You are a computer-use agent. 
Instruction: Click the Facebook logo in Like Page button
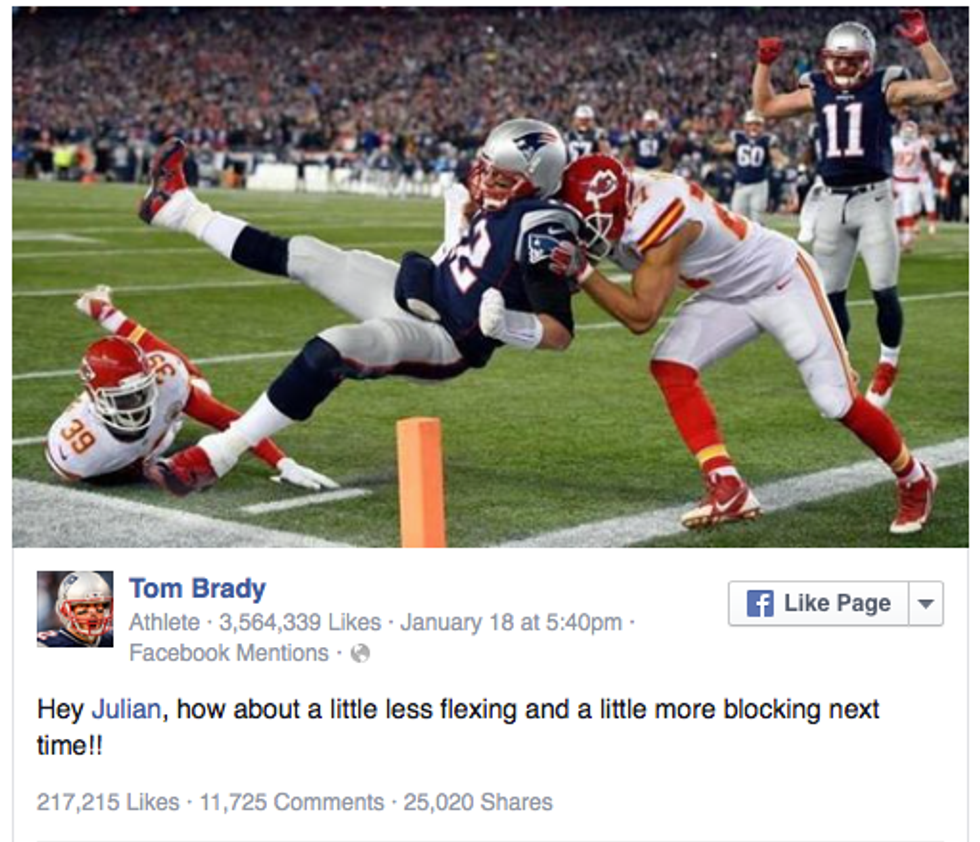coord(759,603)
